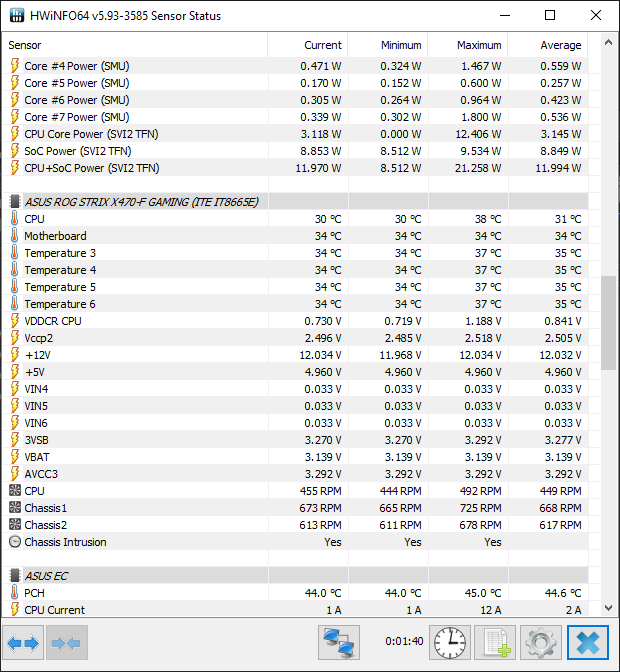
Task: Start logging with the sheet-plus icon
Action: [x=495, y=642]
